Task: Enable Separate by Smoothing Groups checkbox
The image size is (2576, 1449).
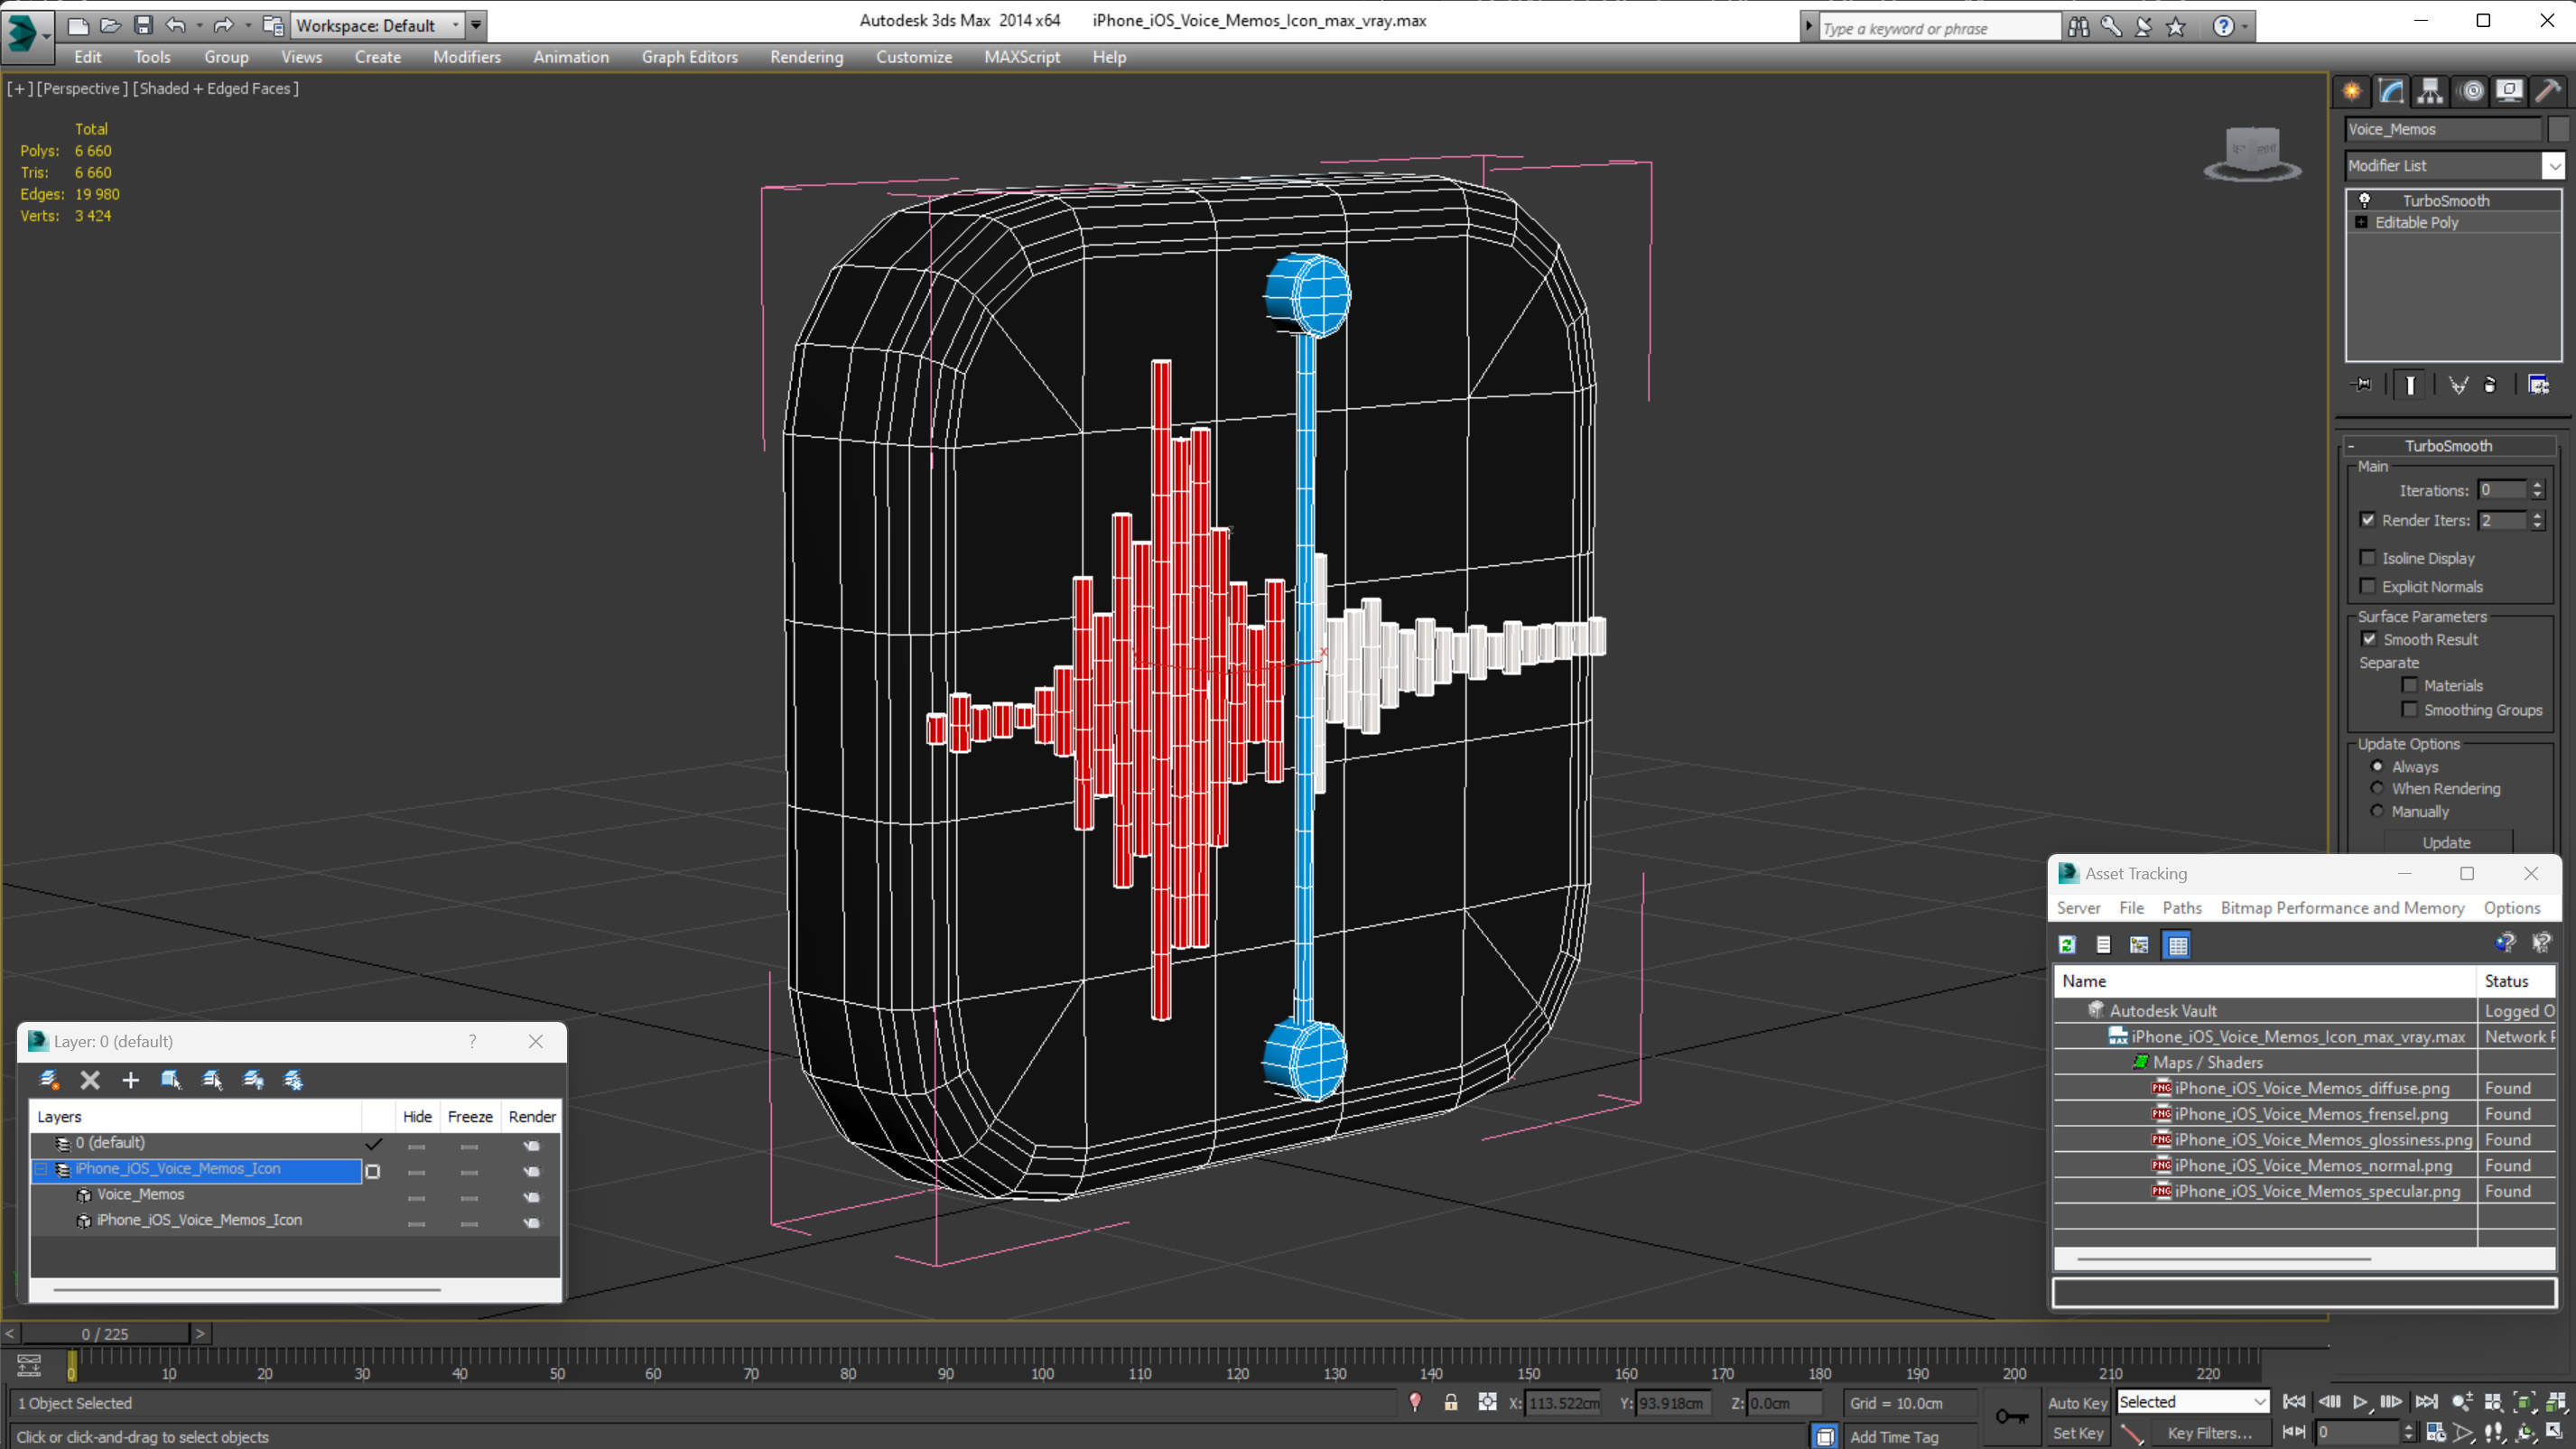Action: click(2410, 709)
